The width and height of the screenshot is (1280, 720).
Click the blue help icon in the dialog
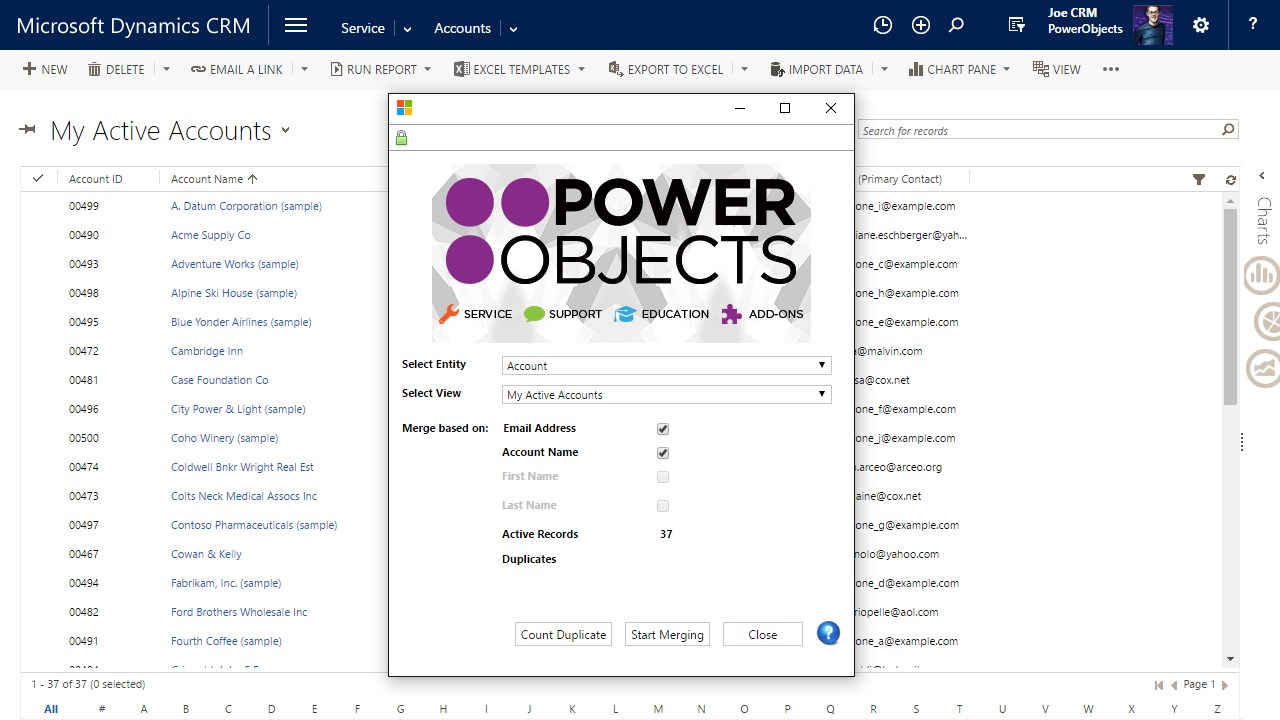(828, 633)
